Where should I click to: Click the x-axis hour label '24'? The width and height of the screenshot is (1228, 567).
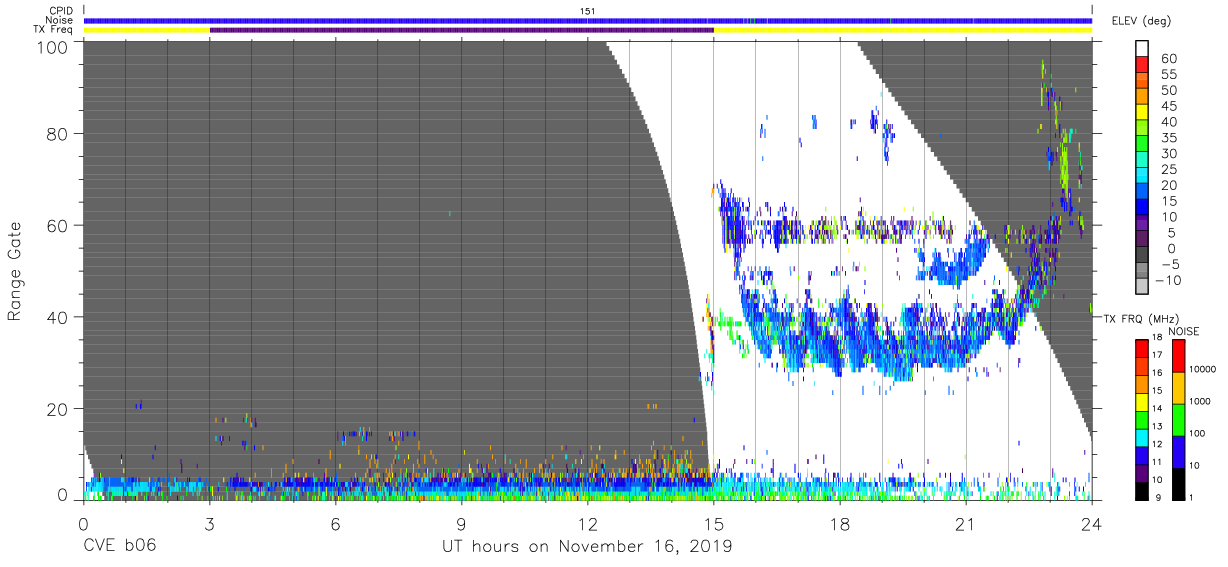1092,525
